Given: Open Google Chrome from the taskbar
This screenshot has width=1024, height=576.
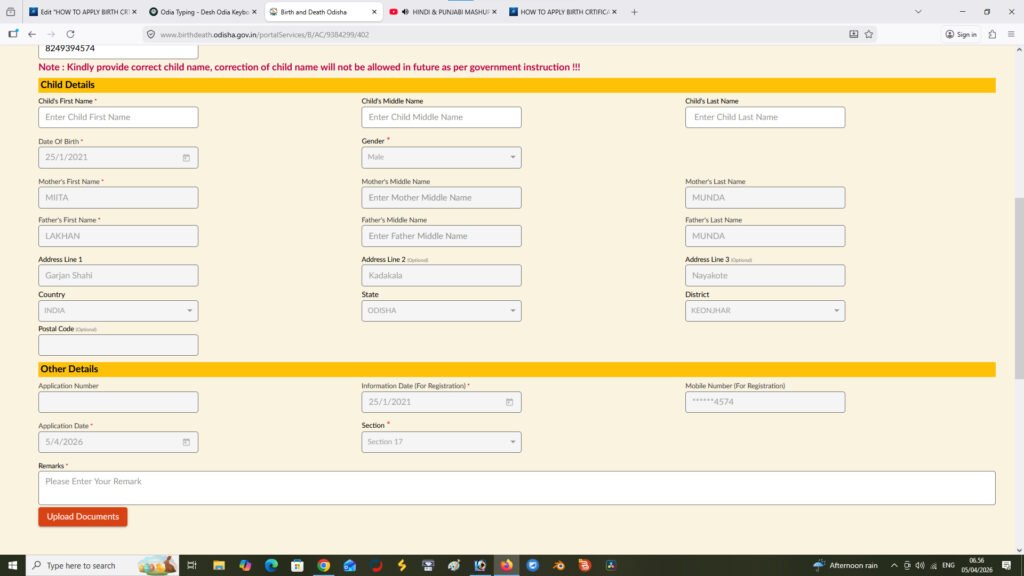Looking at the screenshot, I should point(323,565).
